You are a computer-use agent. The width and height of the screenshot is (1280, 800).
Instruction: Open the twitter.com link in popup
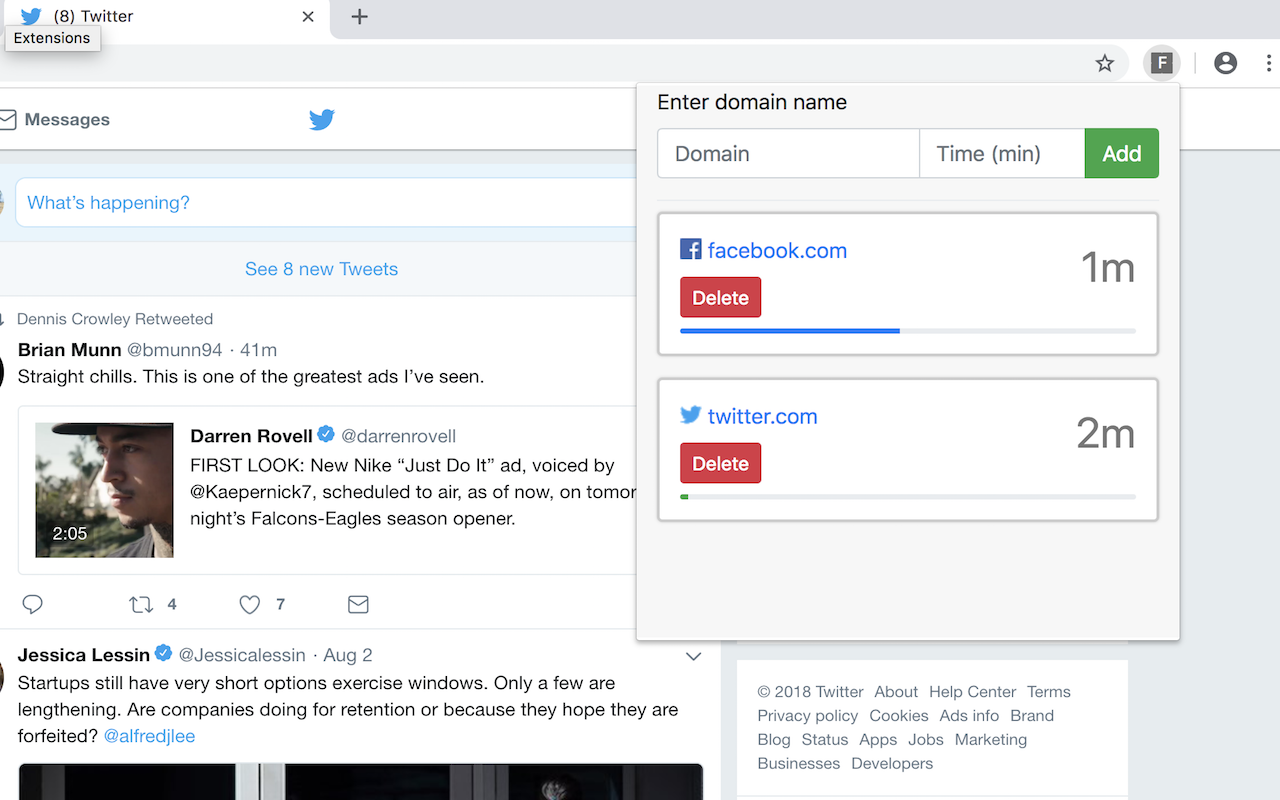(762, 416)
